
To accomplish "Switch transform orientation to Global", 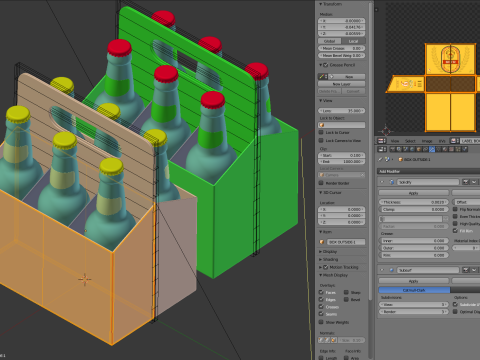I will tap(330, 41).
